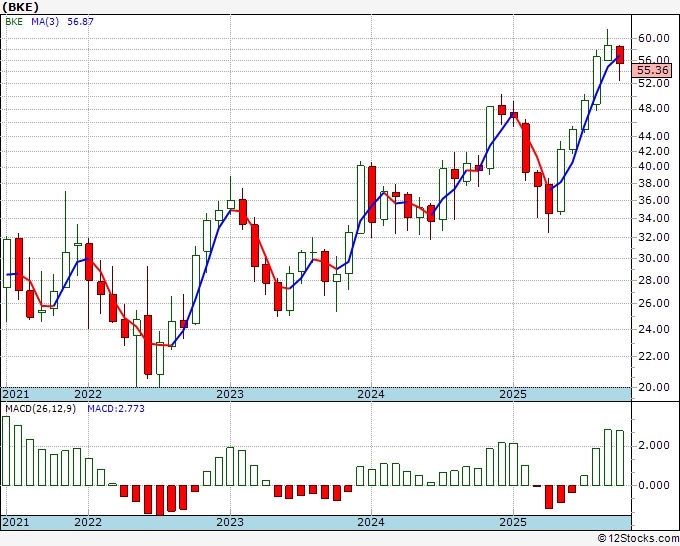Click the 26.00 price axis label
The height and width of the screenshot is (546, 680).
(x=654, y=303)
